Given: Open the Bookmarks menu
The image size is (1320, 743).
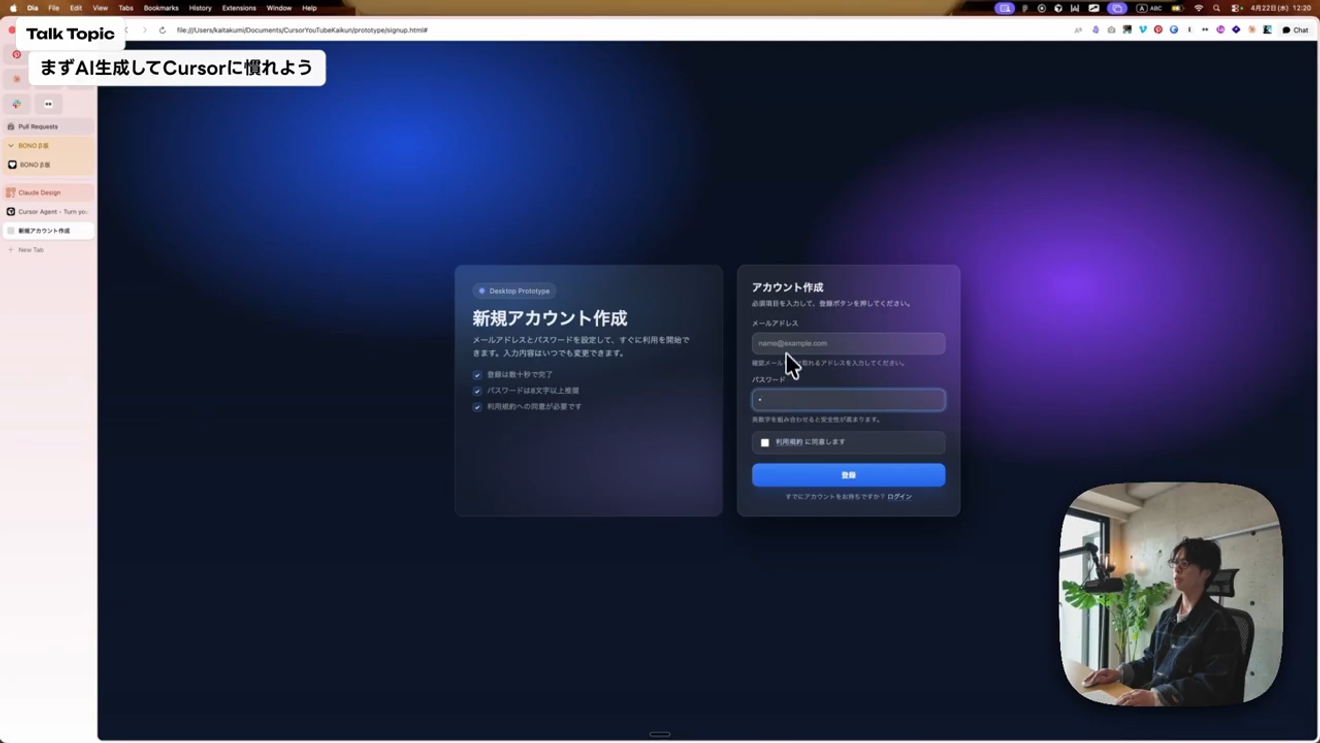Looking at the screenshot, I should (161, 8).
